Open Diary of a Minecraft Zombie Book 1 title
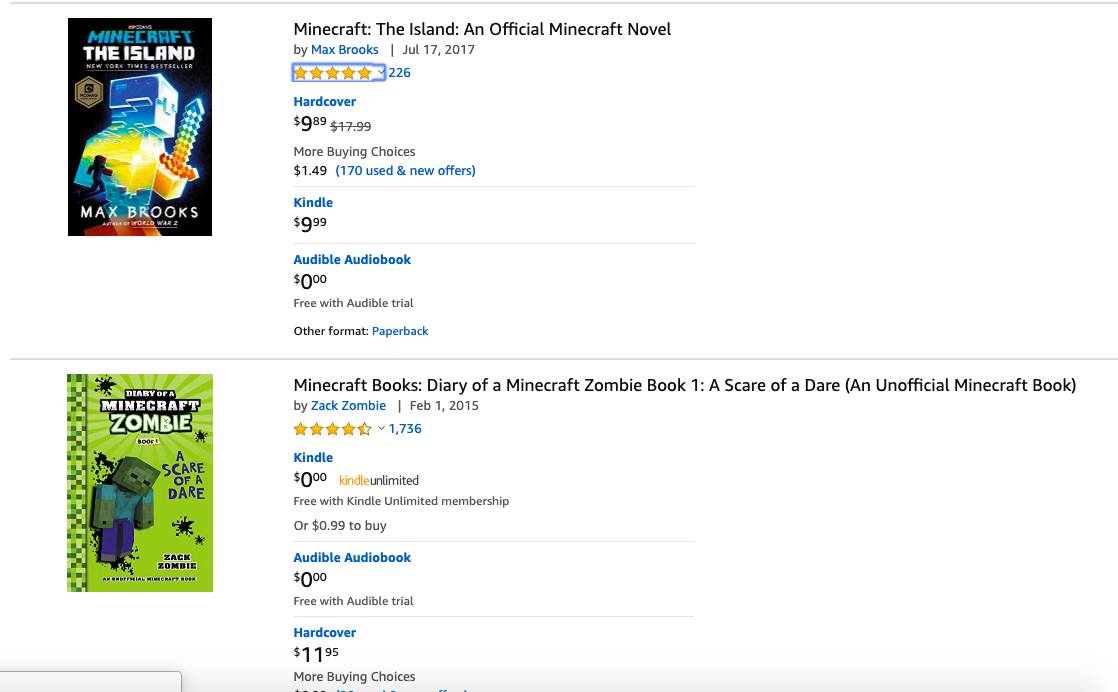This screenshot has height=692, width=1118. click(684, 385)
